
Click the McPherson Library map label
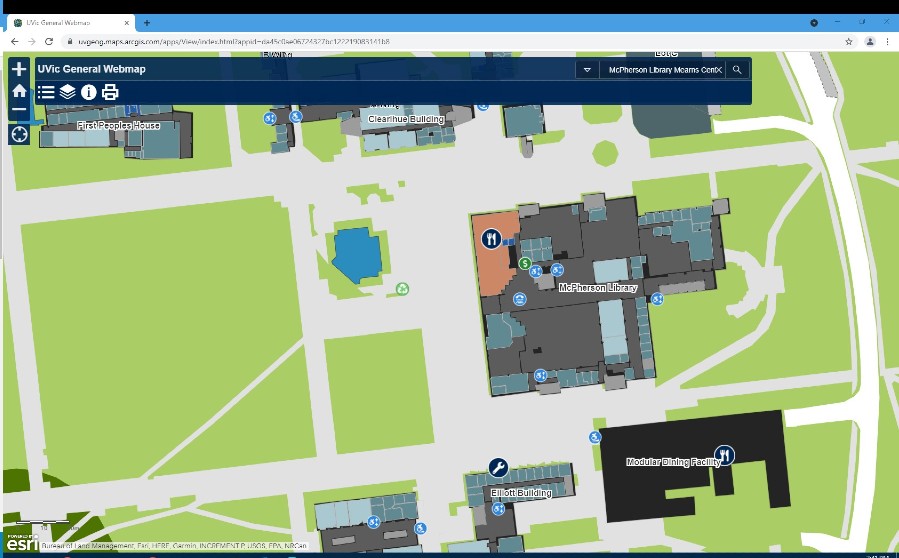(598, 287)
